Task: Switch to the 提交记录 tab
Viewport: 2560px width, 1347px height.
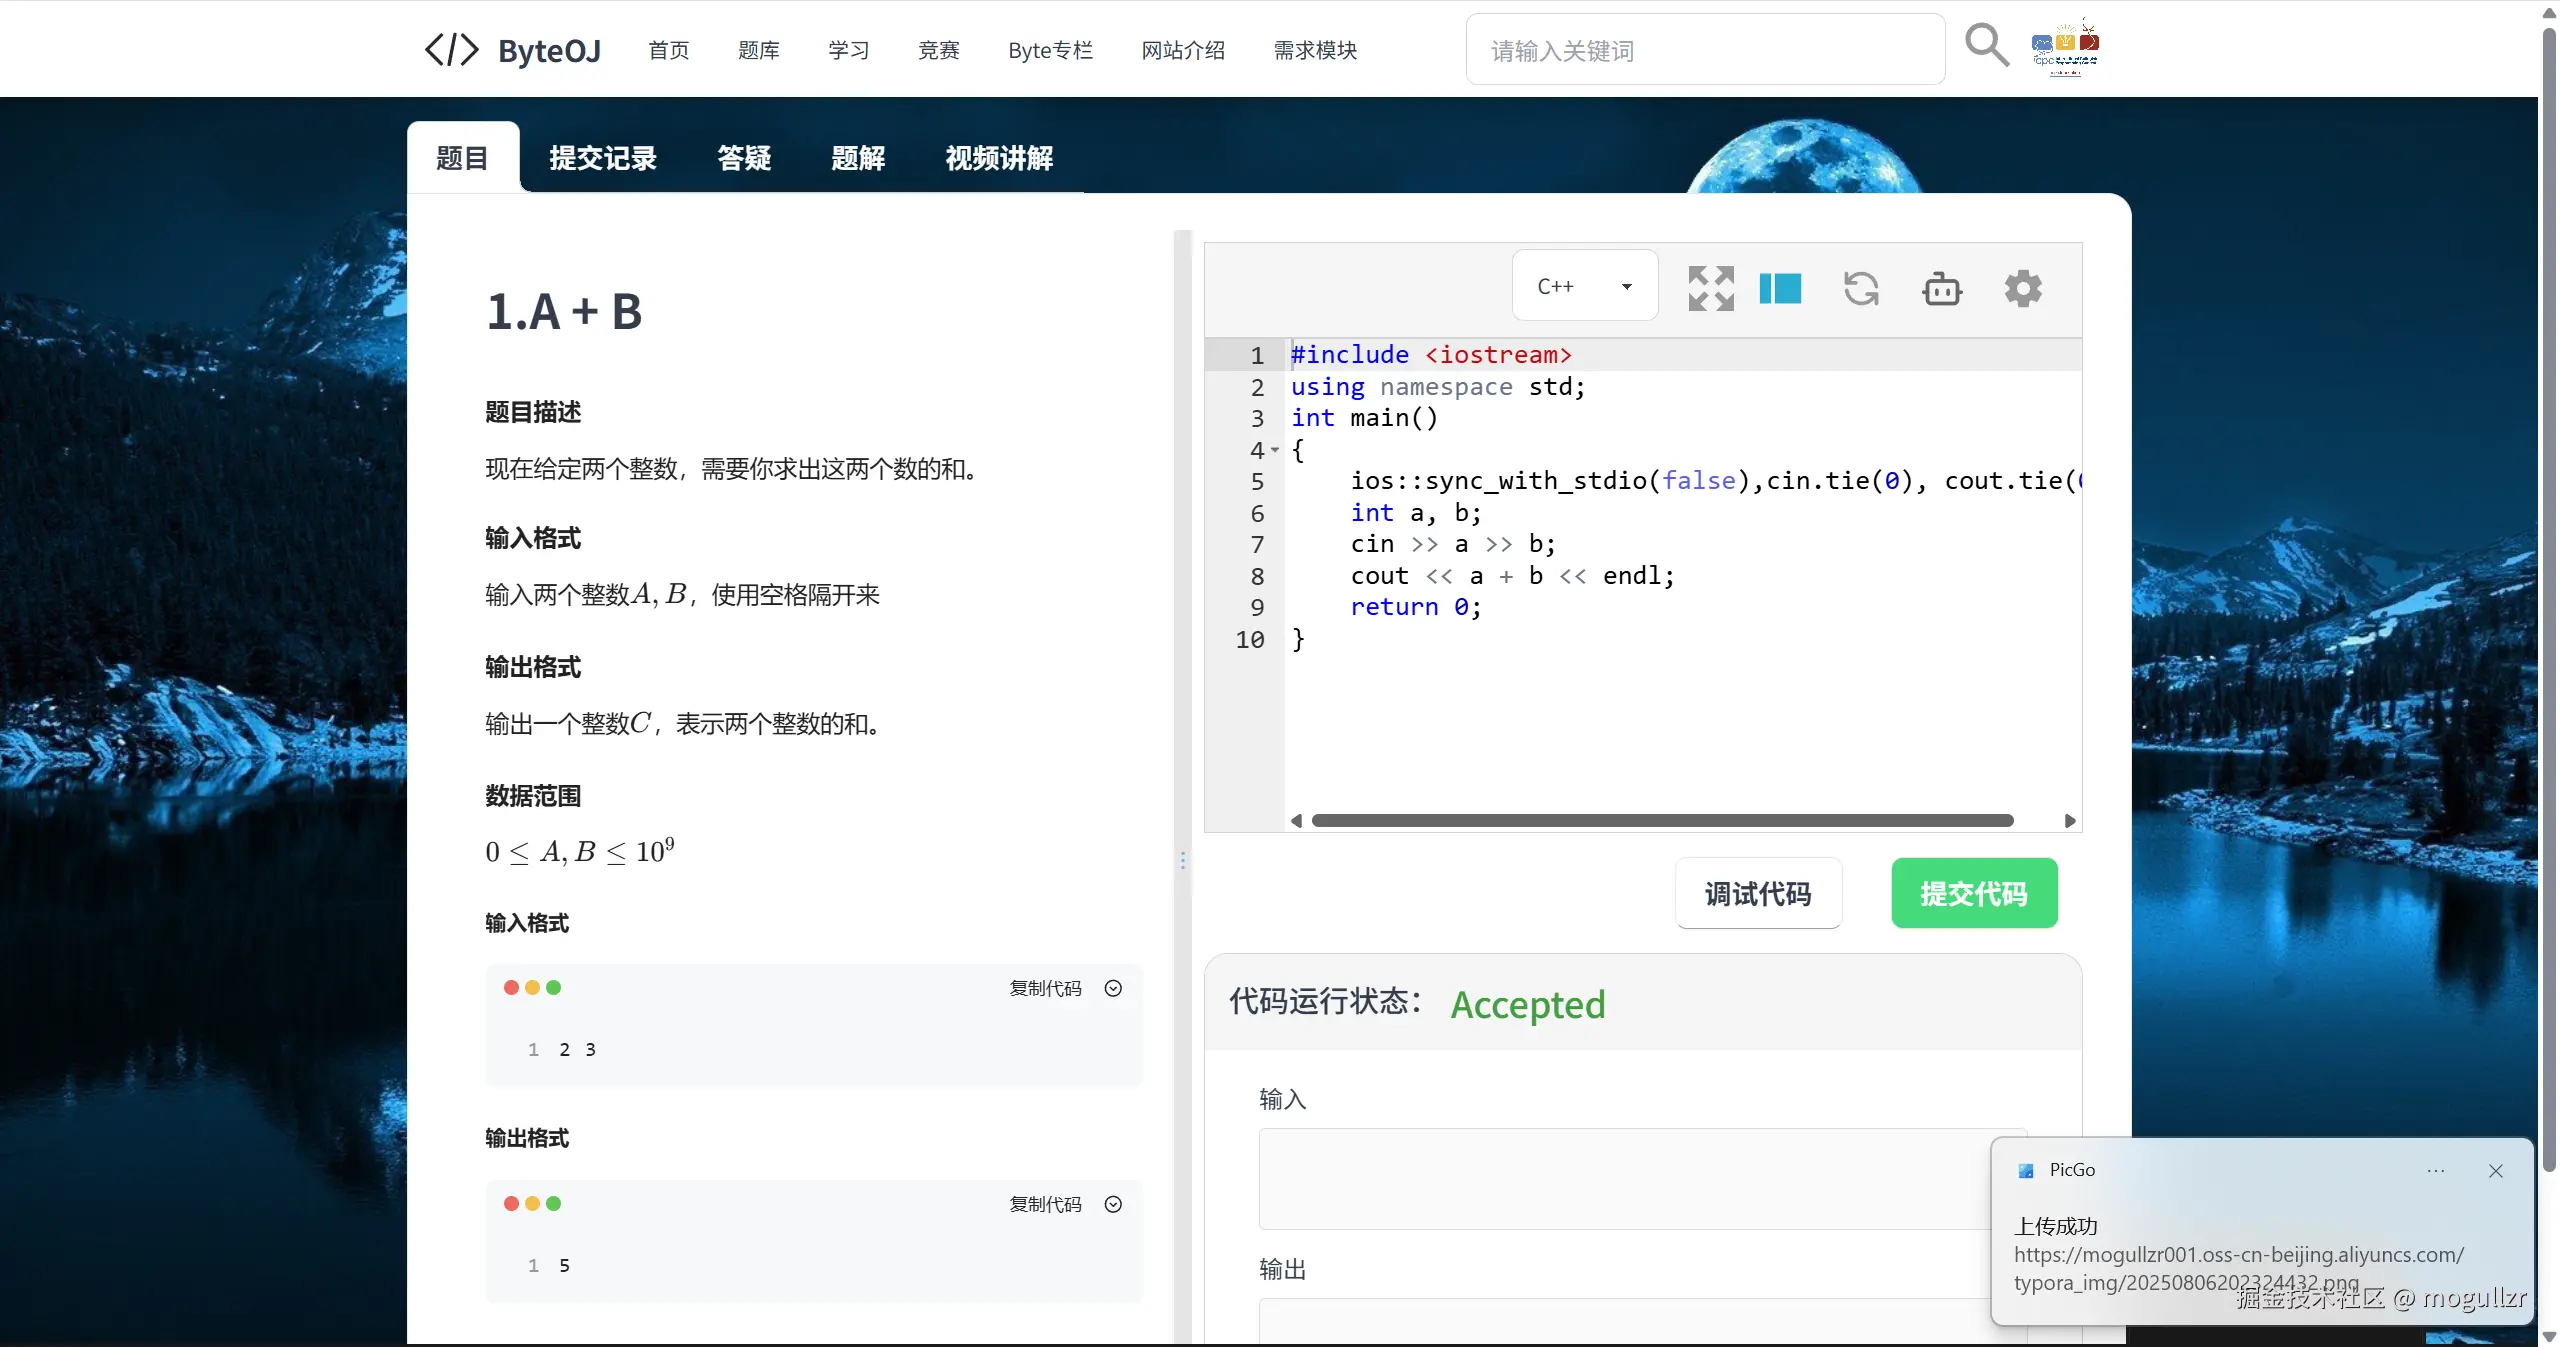Action: [x=602, y=158]
